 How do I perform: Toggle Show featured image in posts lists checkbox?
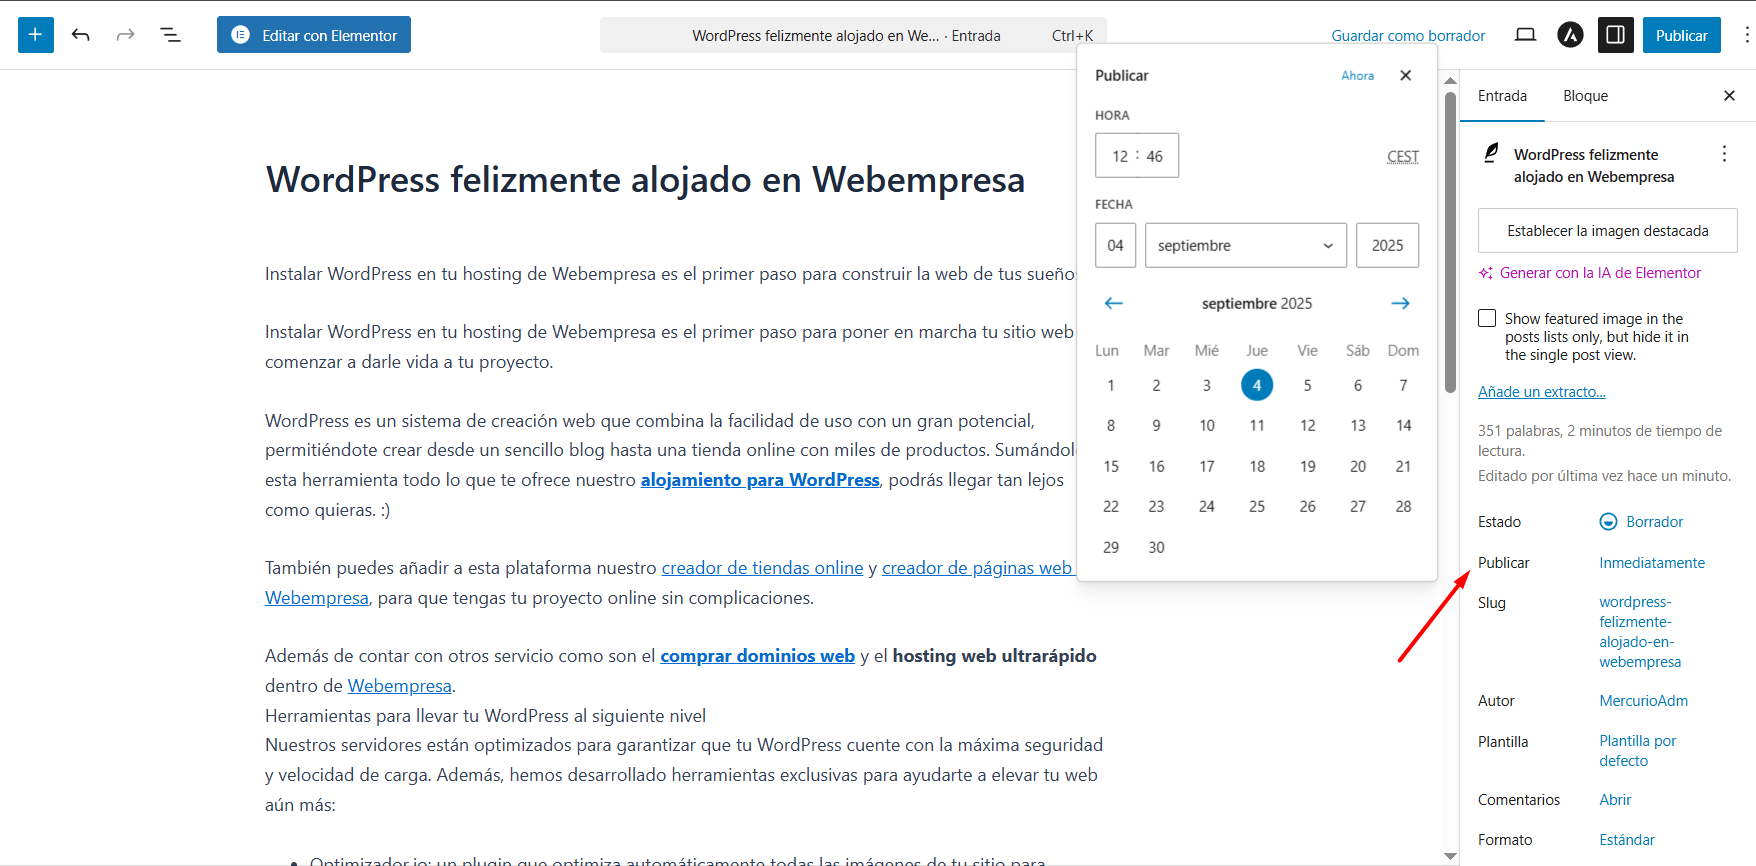1487,318
